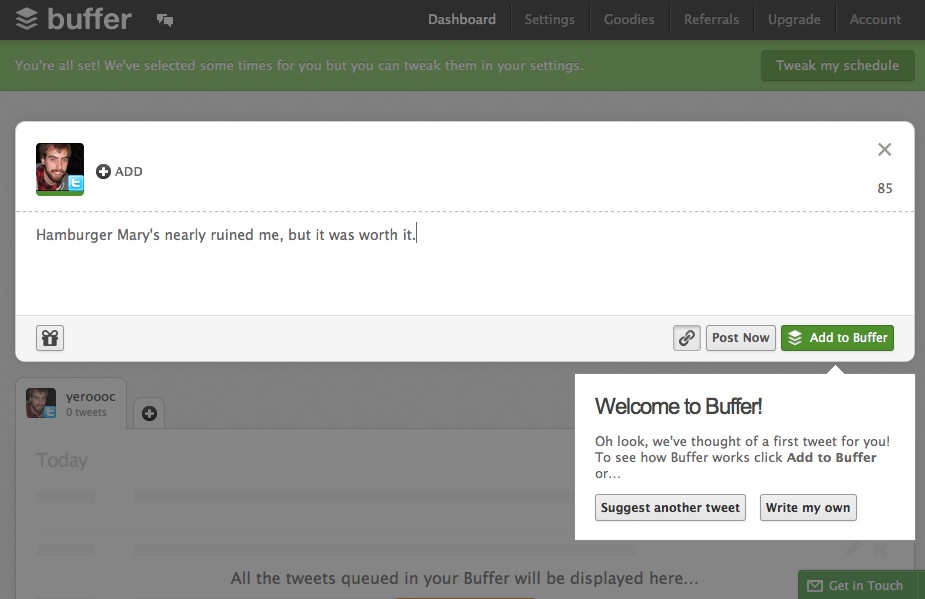This screenshot has width=925, height=599.
Task: Open the Goodies menu item
Action: 629,19
